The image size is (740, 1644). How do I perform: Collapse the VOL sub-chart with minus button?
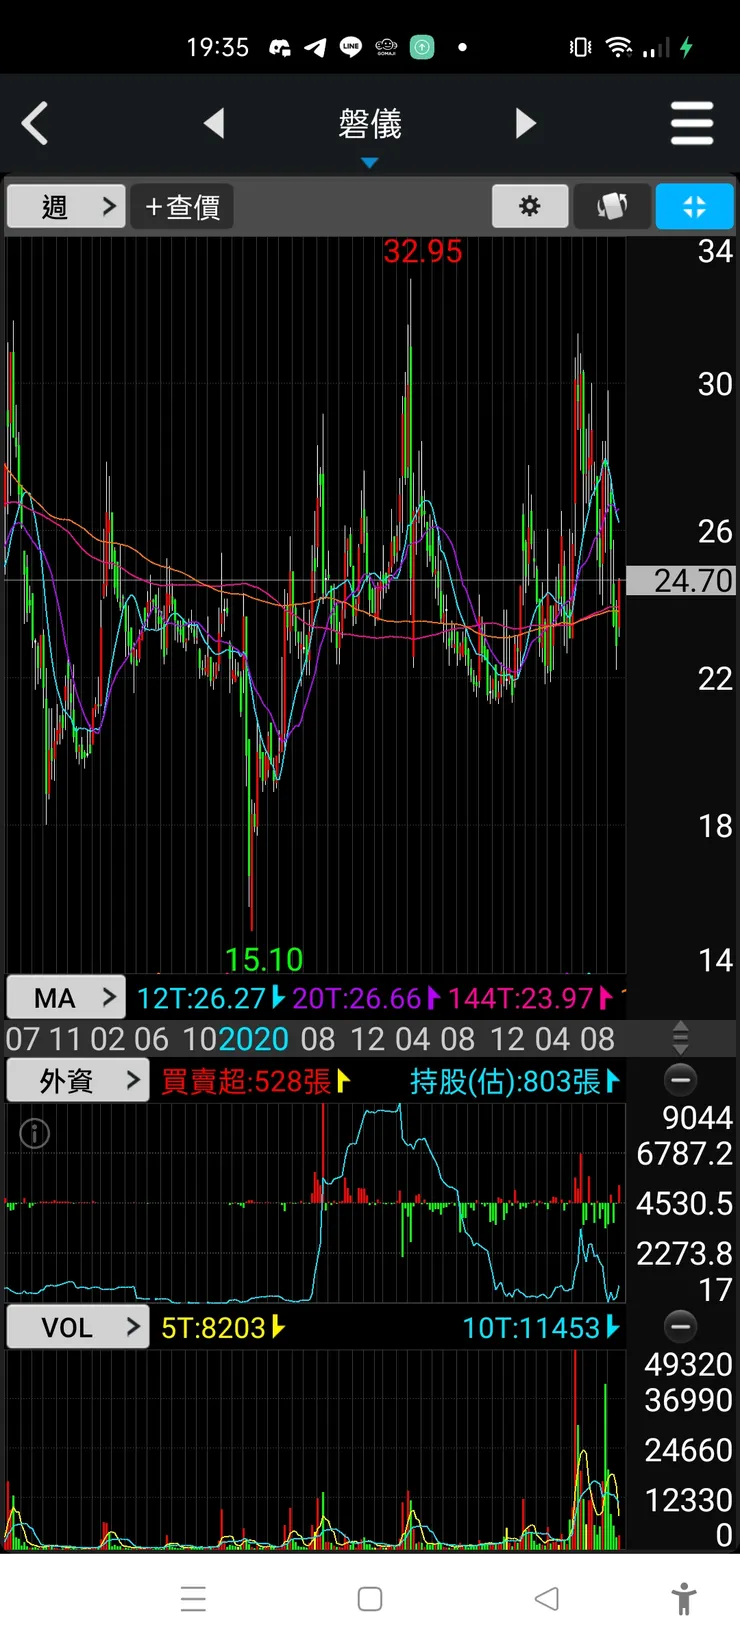(x=681, y=1327)
